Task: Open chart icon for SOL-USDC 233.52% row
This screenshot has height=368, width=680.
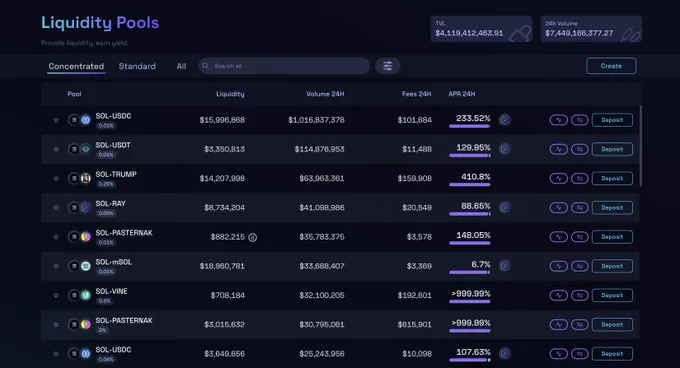Action: [x=559, y=120]
